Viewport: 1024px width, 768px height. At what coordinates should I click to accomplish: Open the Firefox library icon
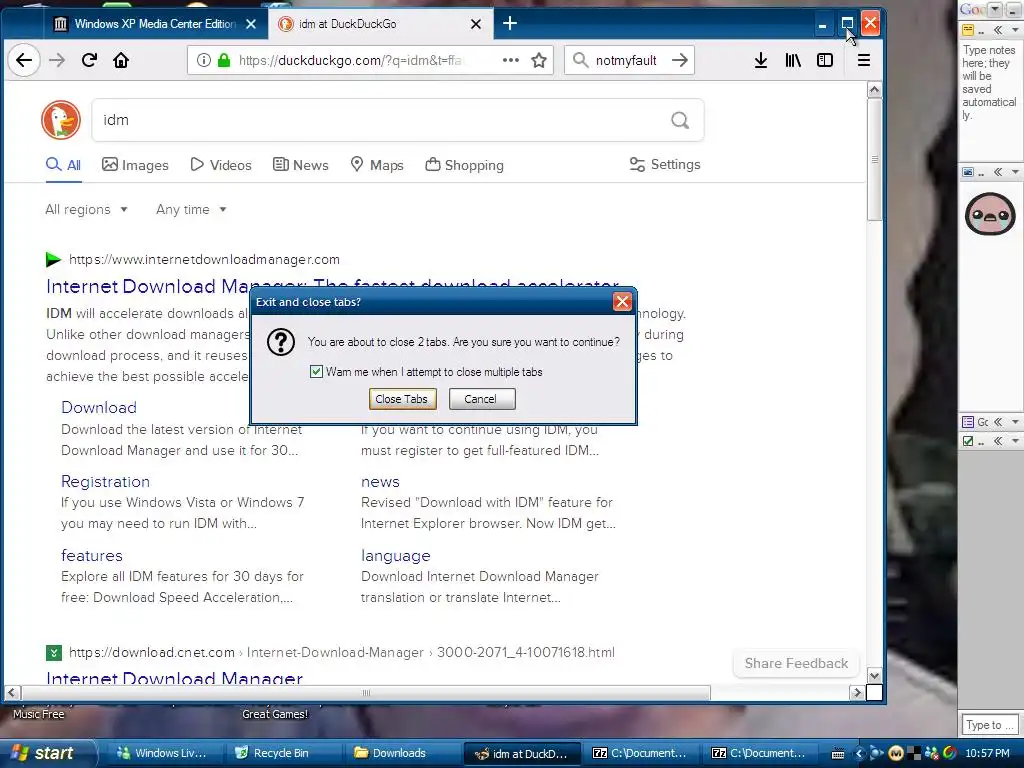coord(793,61)
